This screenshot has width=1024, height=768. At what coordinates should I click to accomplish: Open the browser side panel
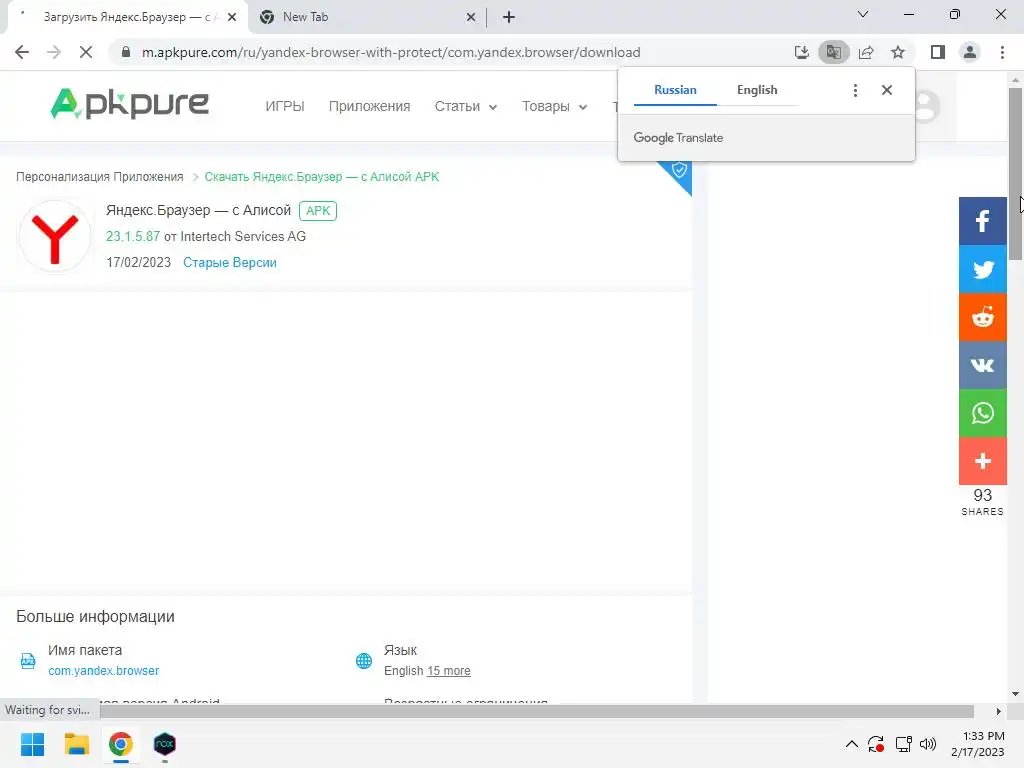tap(938, 52)
